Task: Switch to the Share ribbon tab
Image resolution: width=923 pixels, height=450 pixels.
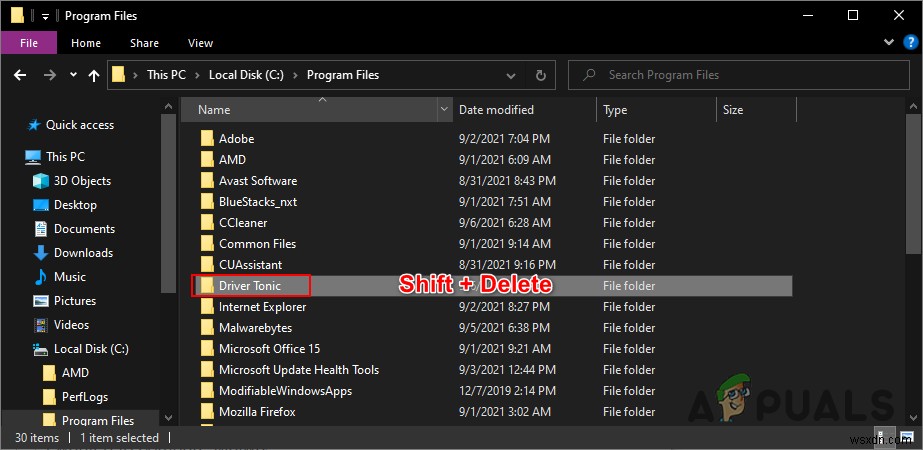Action: (144, 43)
